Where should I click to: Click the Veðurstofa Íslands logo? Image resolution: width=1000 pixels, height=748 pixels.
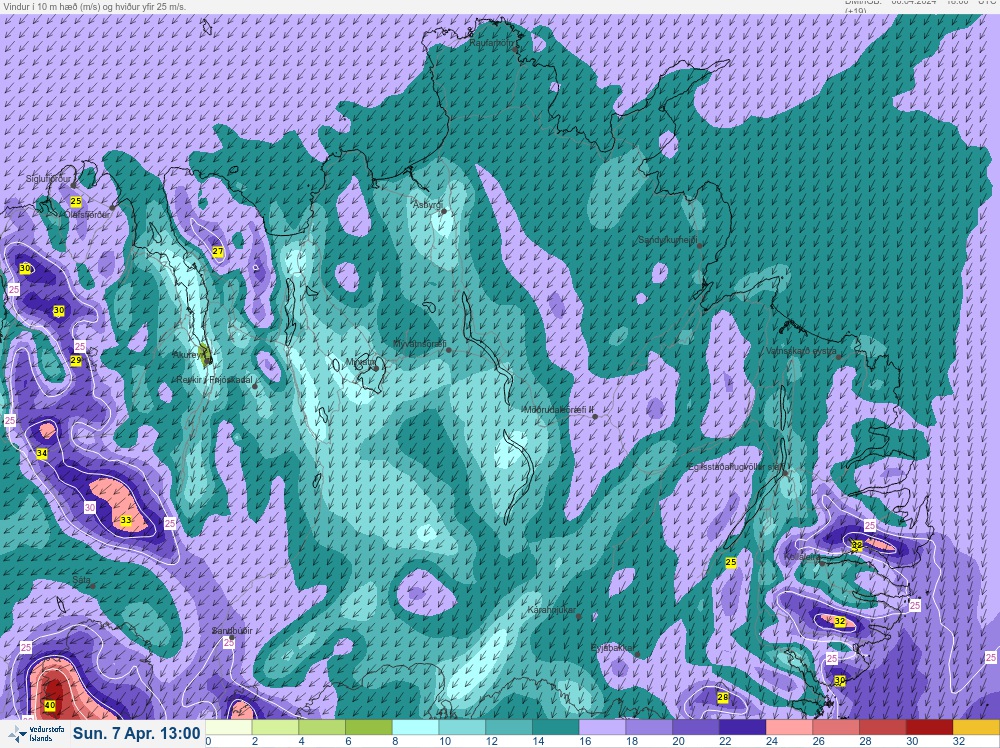(34, 734)
